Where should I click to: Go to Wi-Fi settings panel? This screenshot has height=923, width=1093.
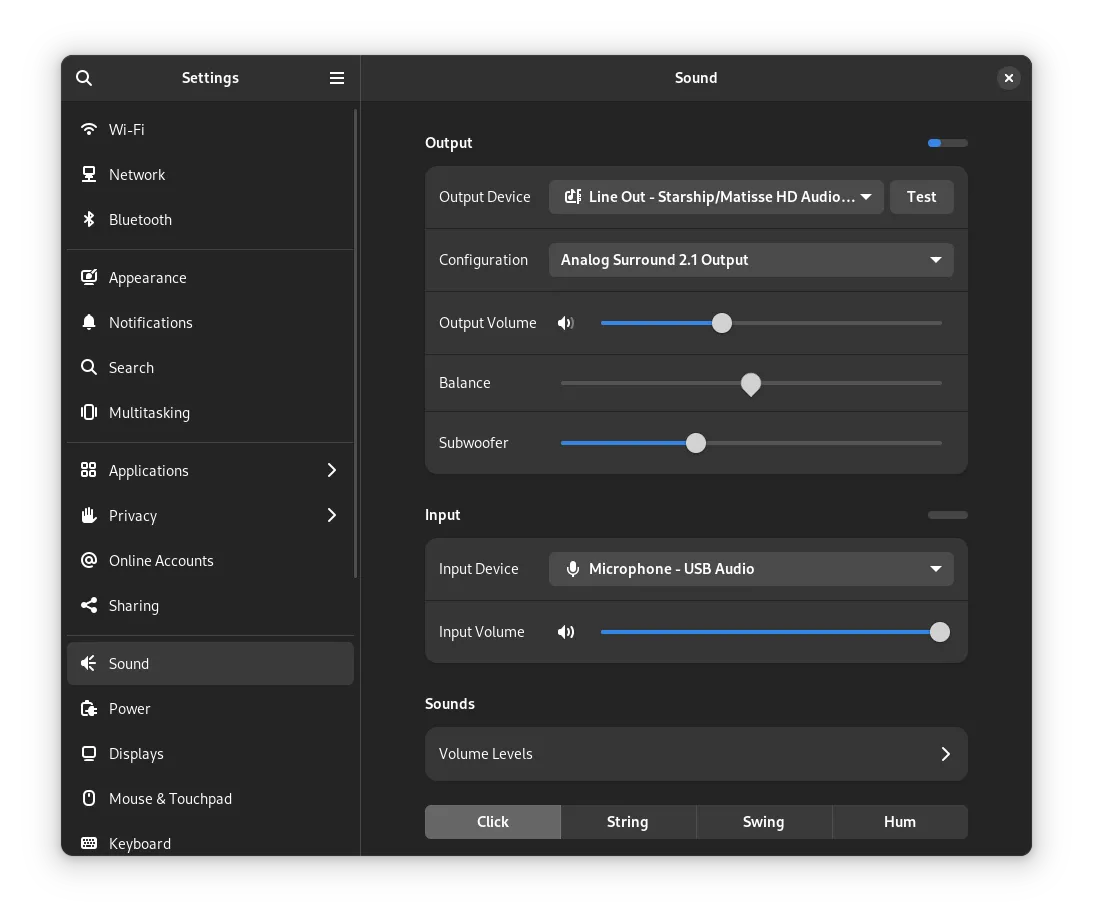point(126,130)
